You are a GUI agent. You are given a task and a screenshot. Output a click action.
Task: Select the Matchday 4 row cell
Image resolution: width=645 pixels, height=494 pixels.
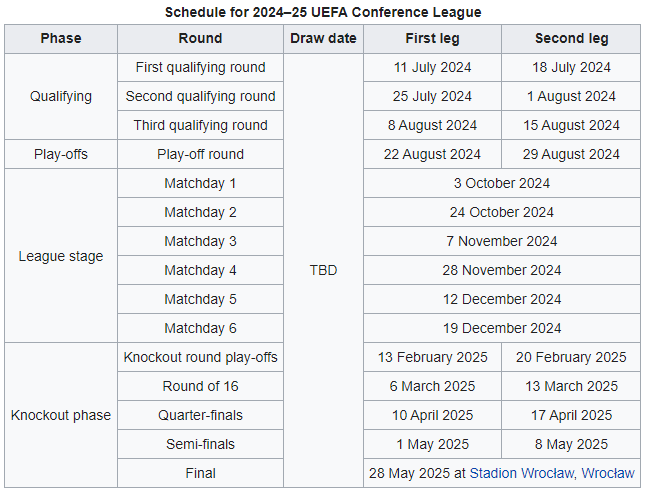point(201,270)
